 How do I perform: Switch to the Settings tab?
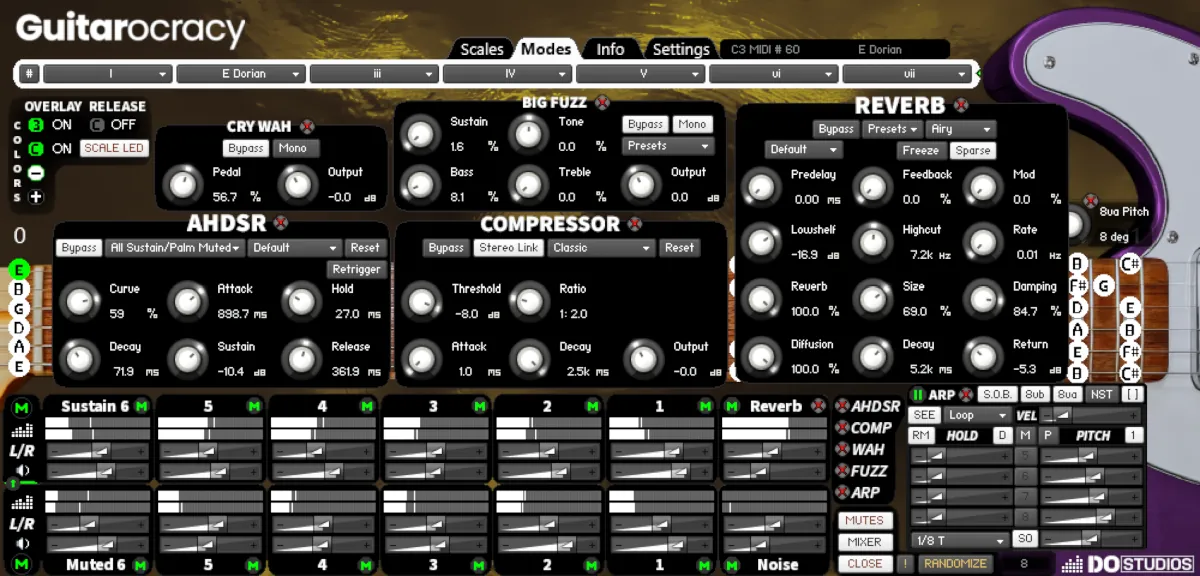point(680,49)
